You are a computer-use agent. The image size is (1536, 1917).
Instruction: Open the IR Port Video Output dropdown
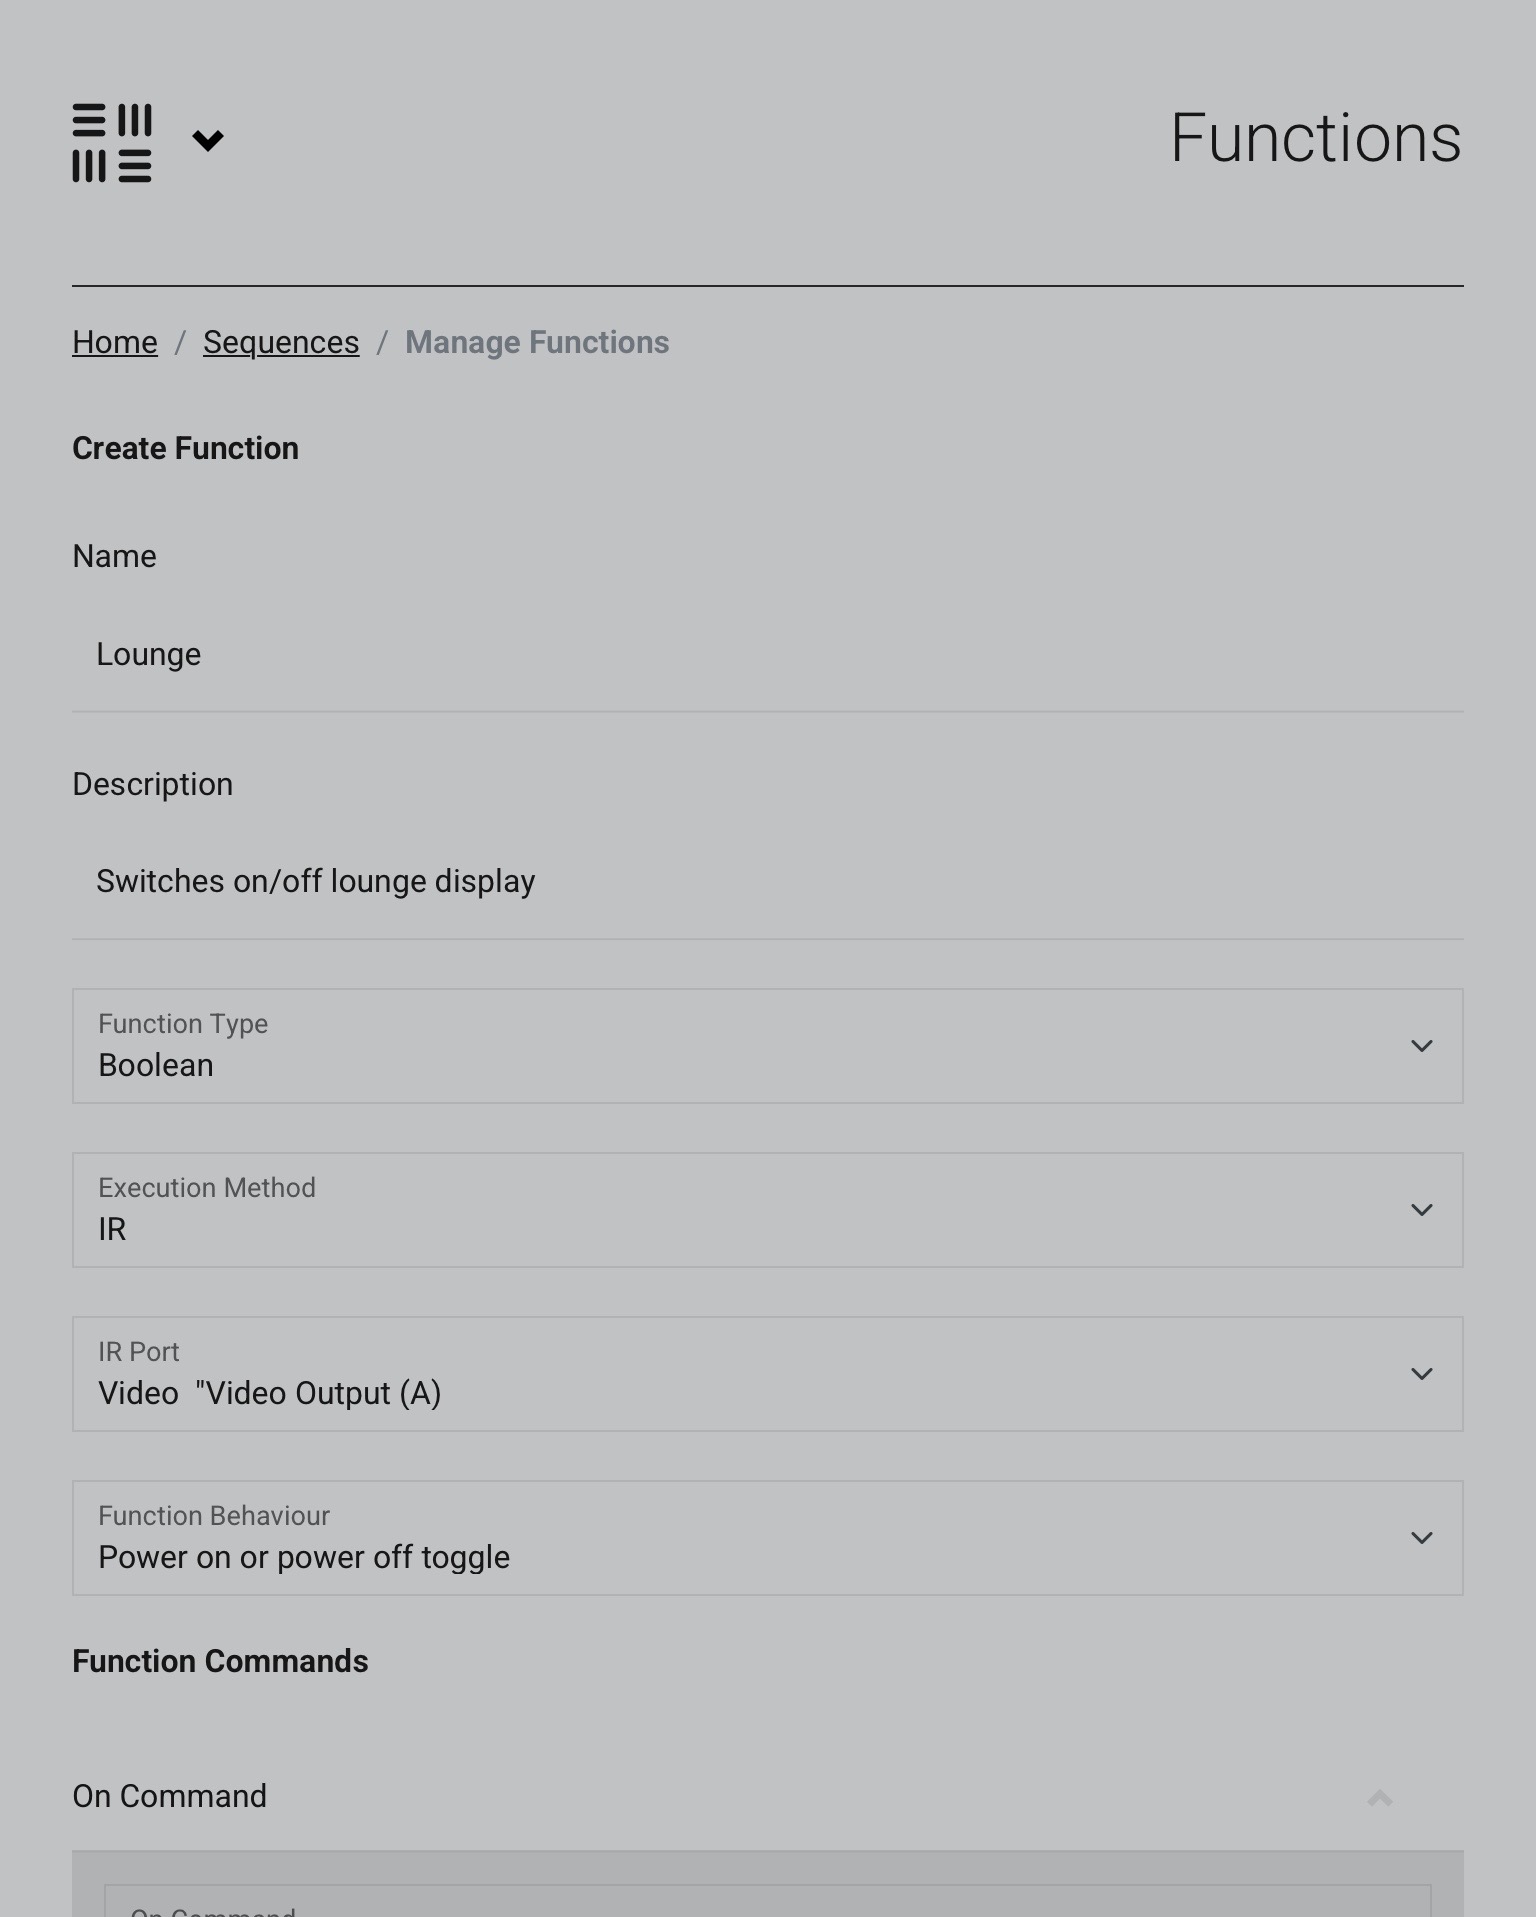[768, 1374]
